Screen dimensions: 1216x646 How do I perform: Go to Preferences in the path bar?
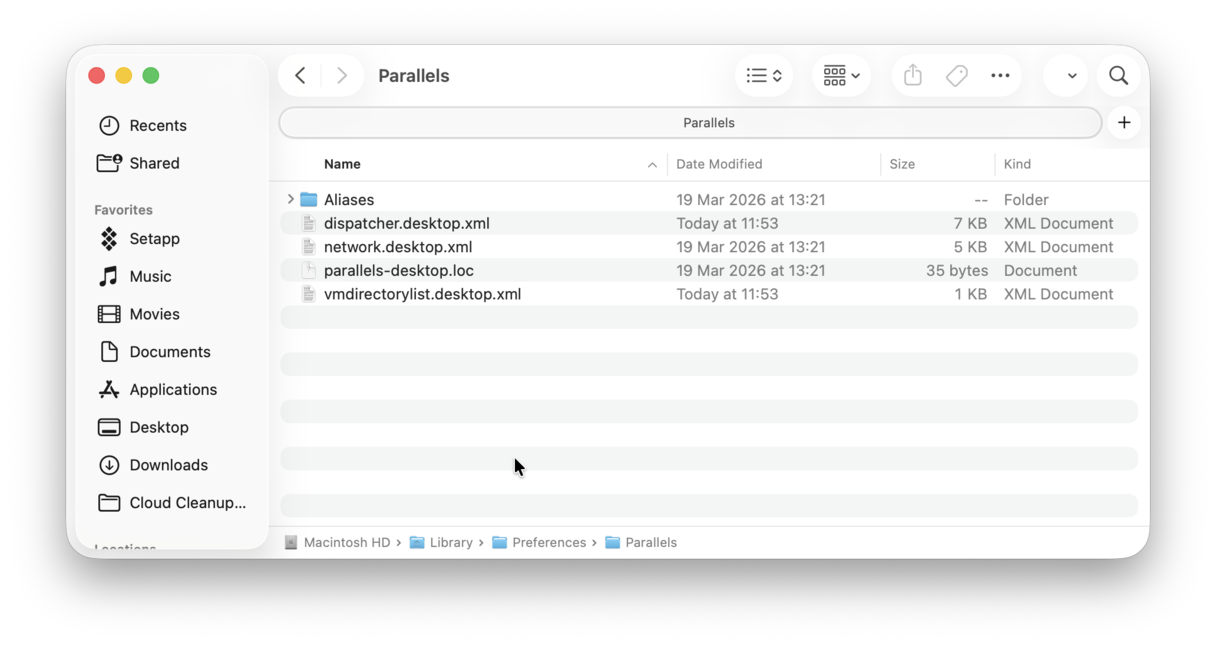(x=539, y=542)
